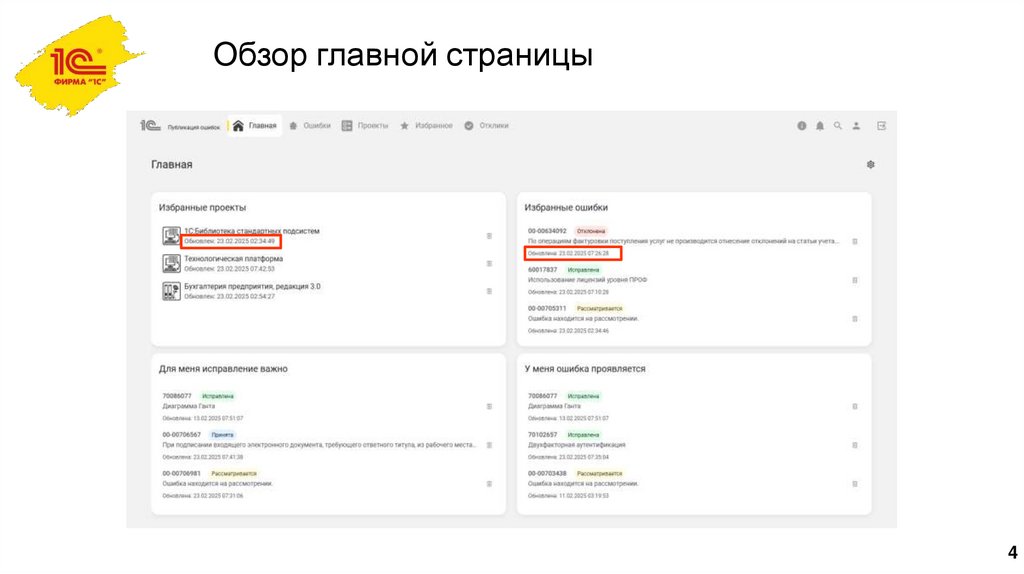Click the Публикация ошибок title link

click(x=193, y=127)
